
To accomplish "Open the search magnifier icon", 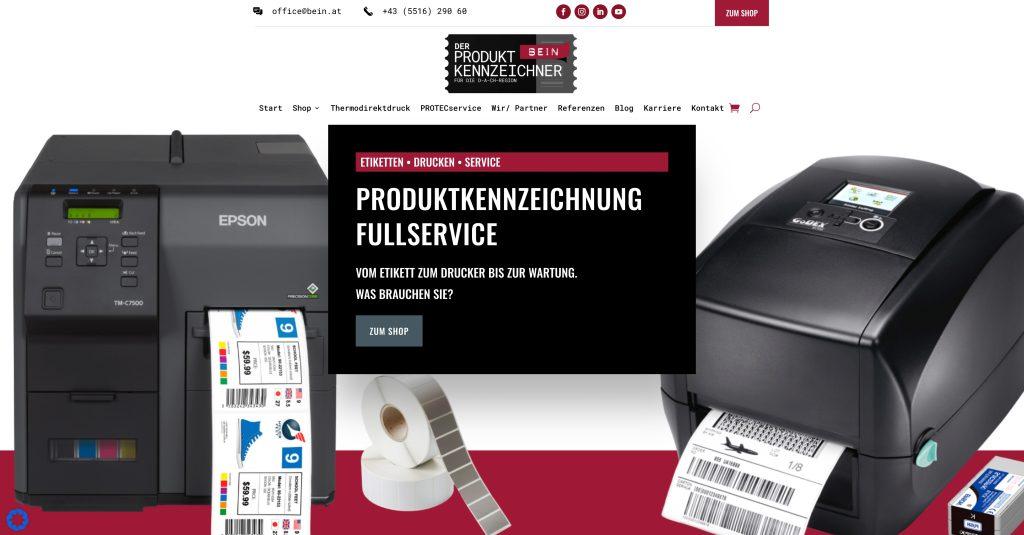I will point(755,108).
